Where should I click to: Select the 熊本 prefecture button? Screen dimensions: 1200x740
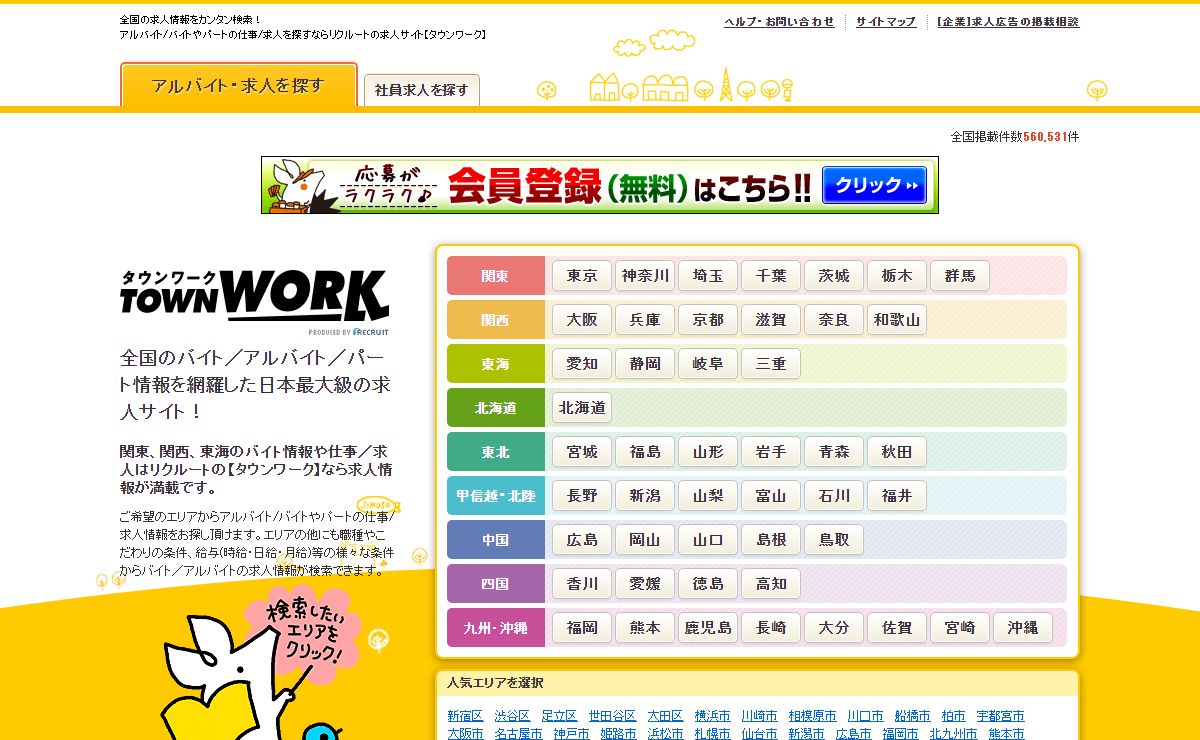coord(645,628)
